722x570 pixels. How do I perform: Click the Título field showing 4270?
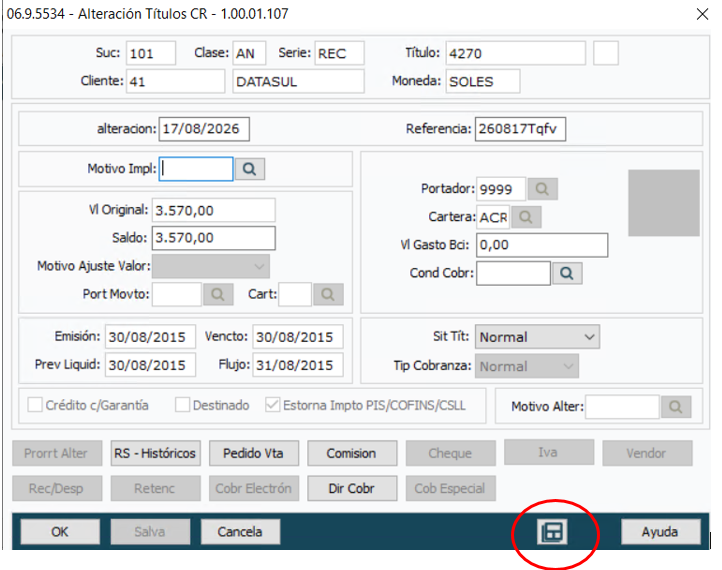[516, 53]
